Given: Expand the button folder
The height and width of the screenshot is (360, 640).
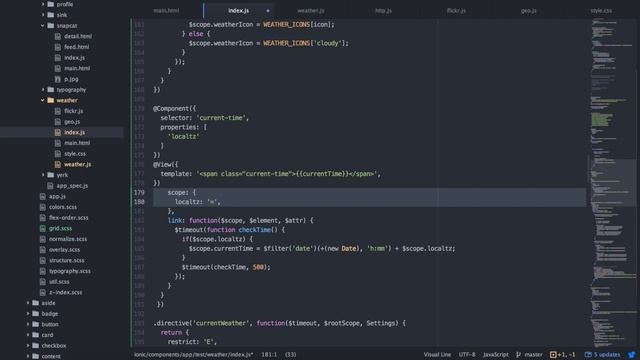Looking at the screenshot, I should point(28,324).
